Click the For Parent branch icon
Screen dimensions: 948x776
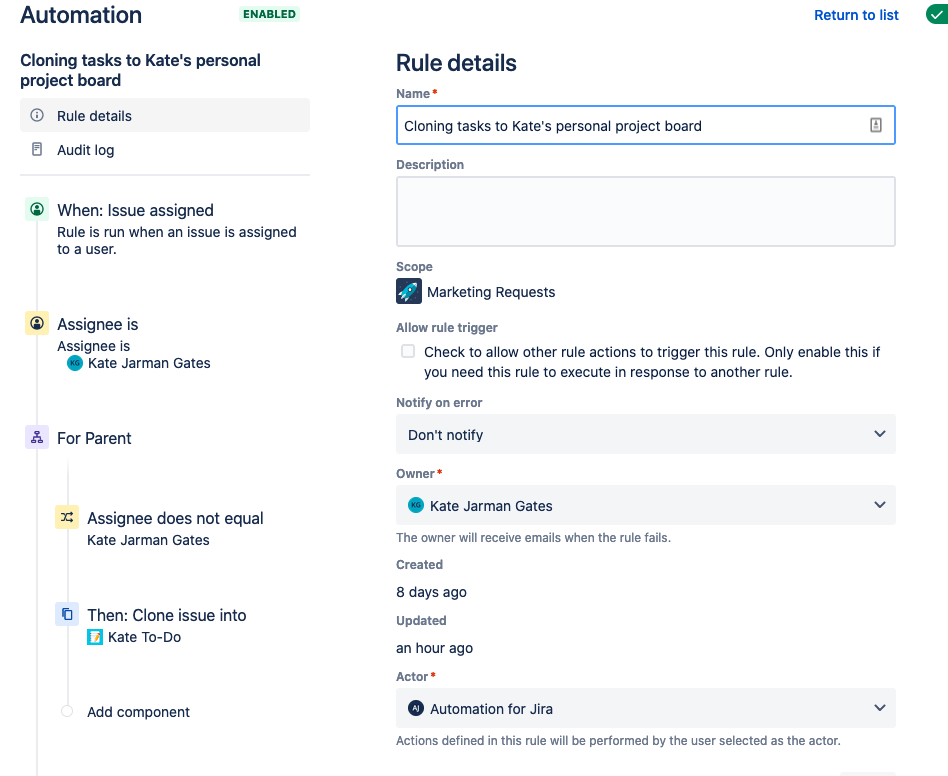(x=37, y=438)
